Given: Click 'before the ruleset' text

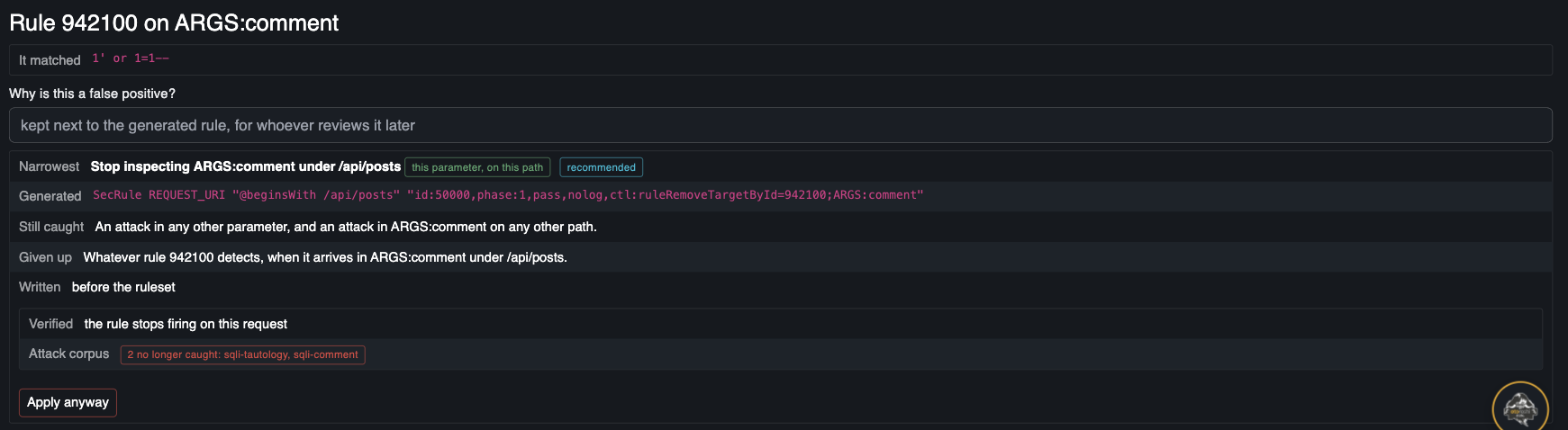Looking at the screenshot, I should 124,287.
